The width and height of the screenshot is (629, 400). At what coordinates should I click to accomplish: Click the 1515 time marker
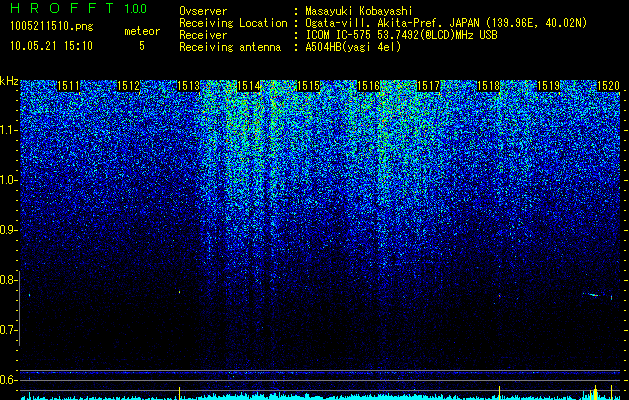point(308,86)
